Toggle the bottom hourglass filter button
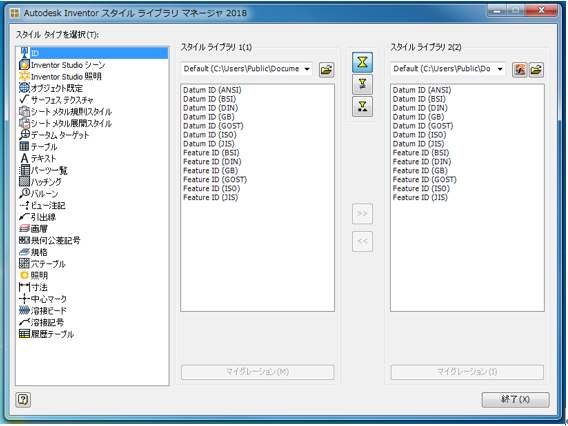The image size is (568, 426). [362, 106]
